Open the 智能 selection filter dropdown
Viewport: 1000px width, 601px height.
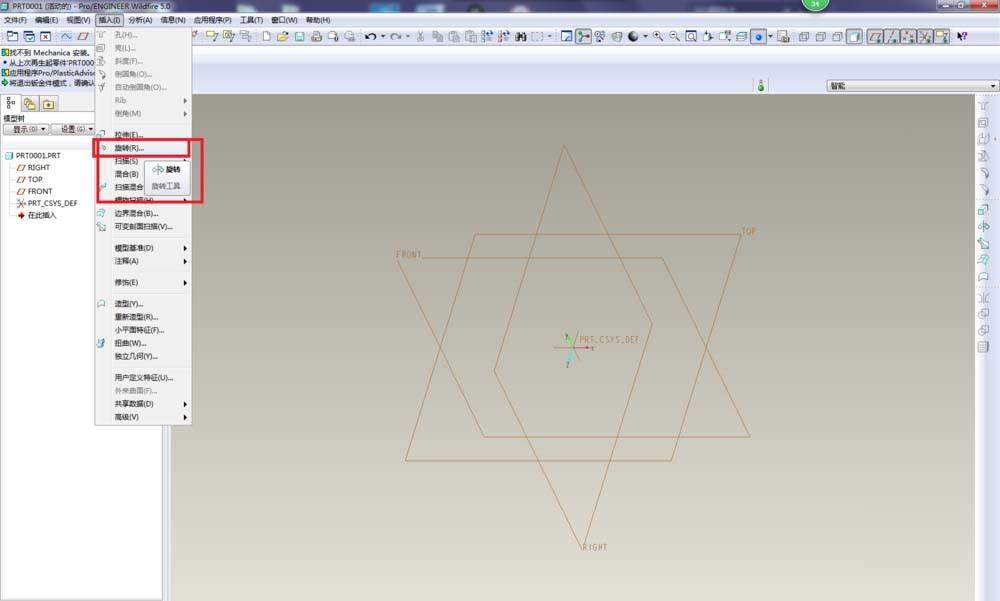[x=911, y=86]
